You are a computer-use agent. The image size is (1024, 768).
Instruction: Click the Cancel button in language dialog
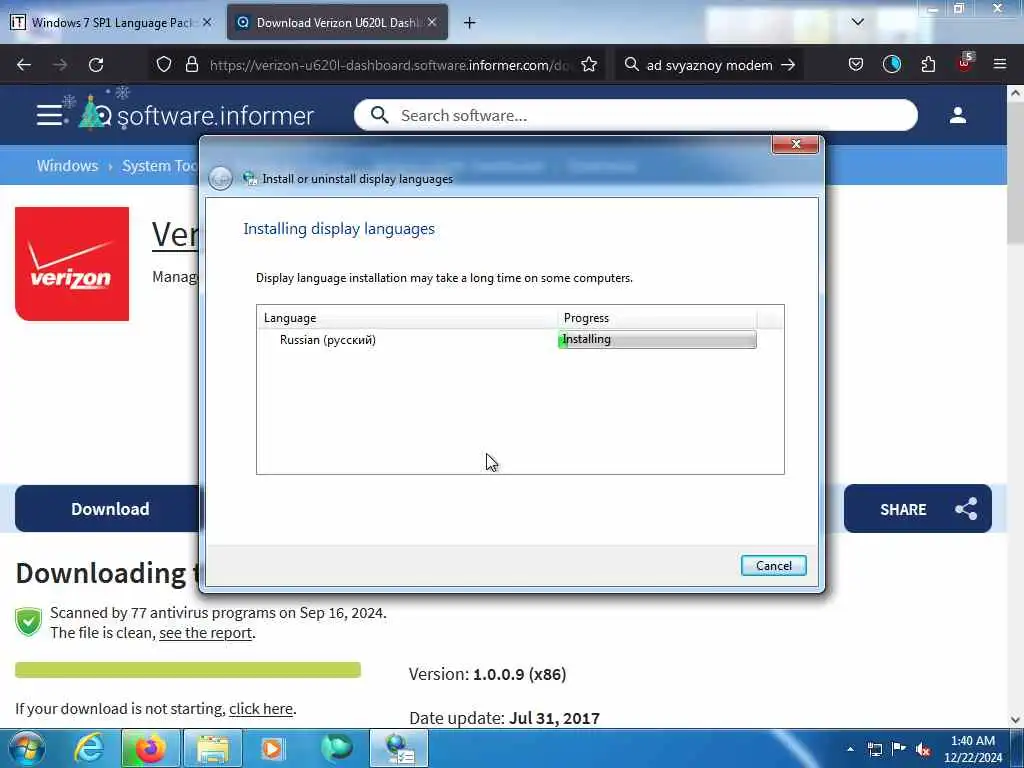click(773, 566)
